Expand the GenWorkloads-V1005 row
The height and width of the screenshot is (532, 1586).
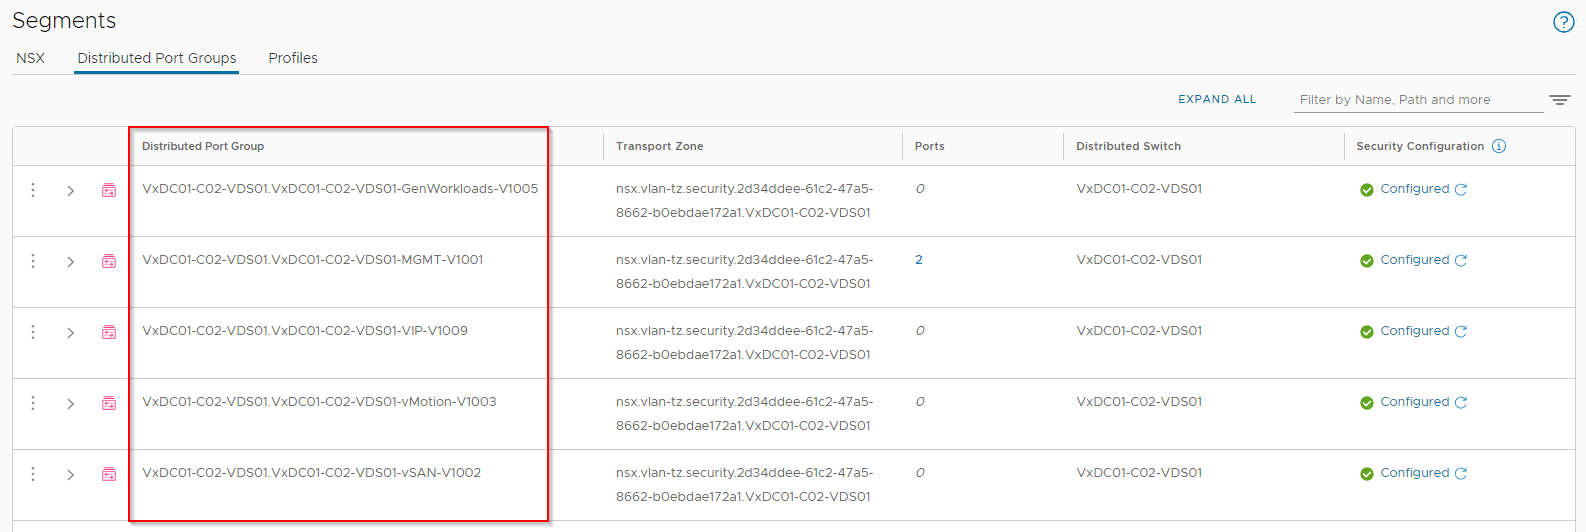coord(70,191)
